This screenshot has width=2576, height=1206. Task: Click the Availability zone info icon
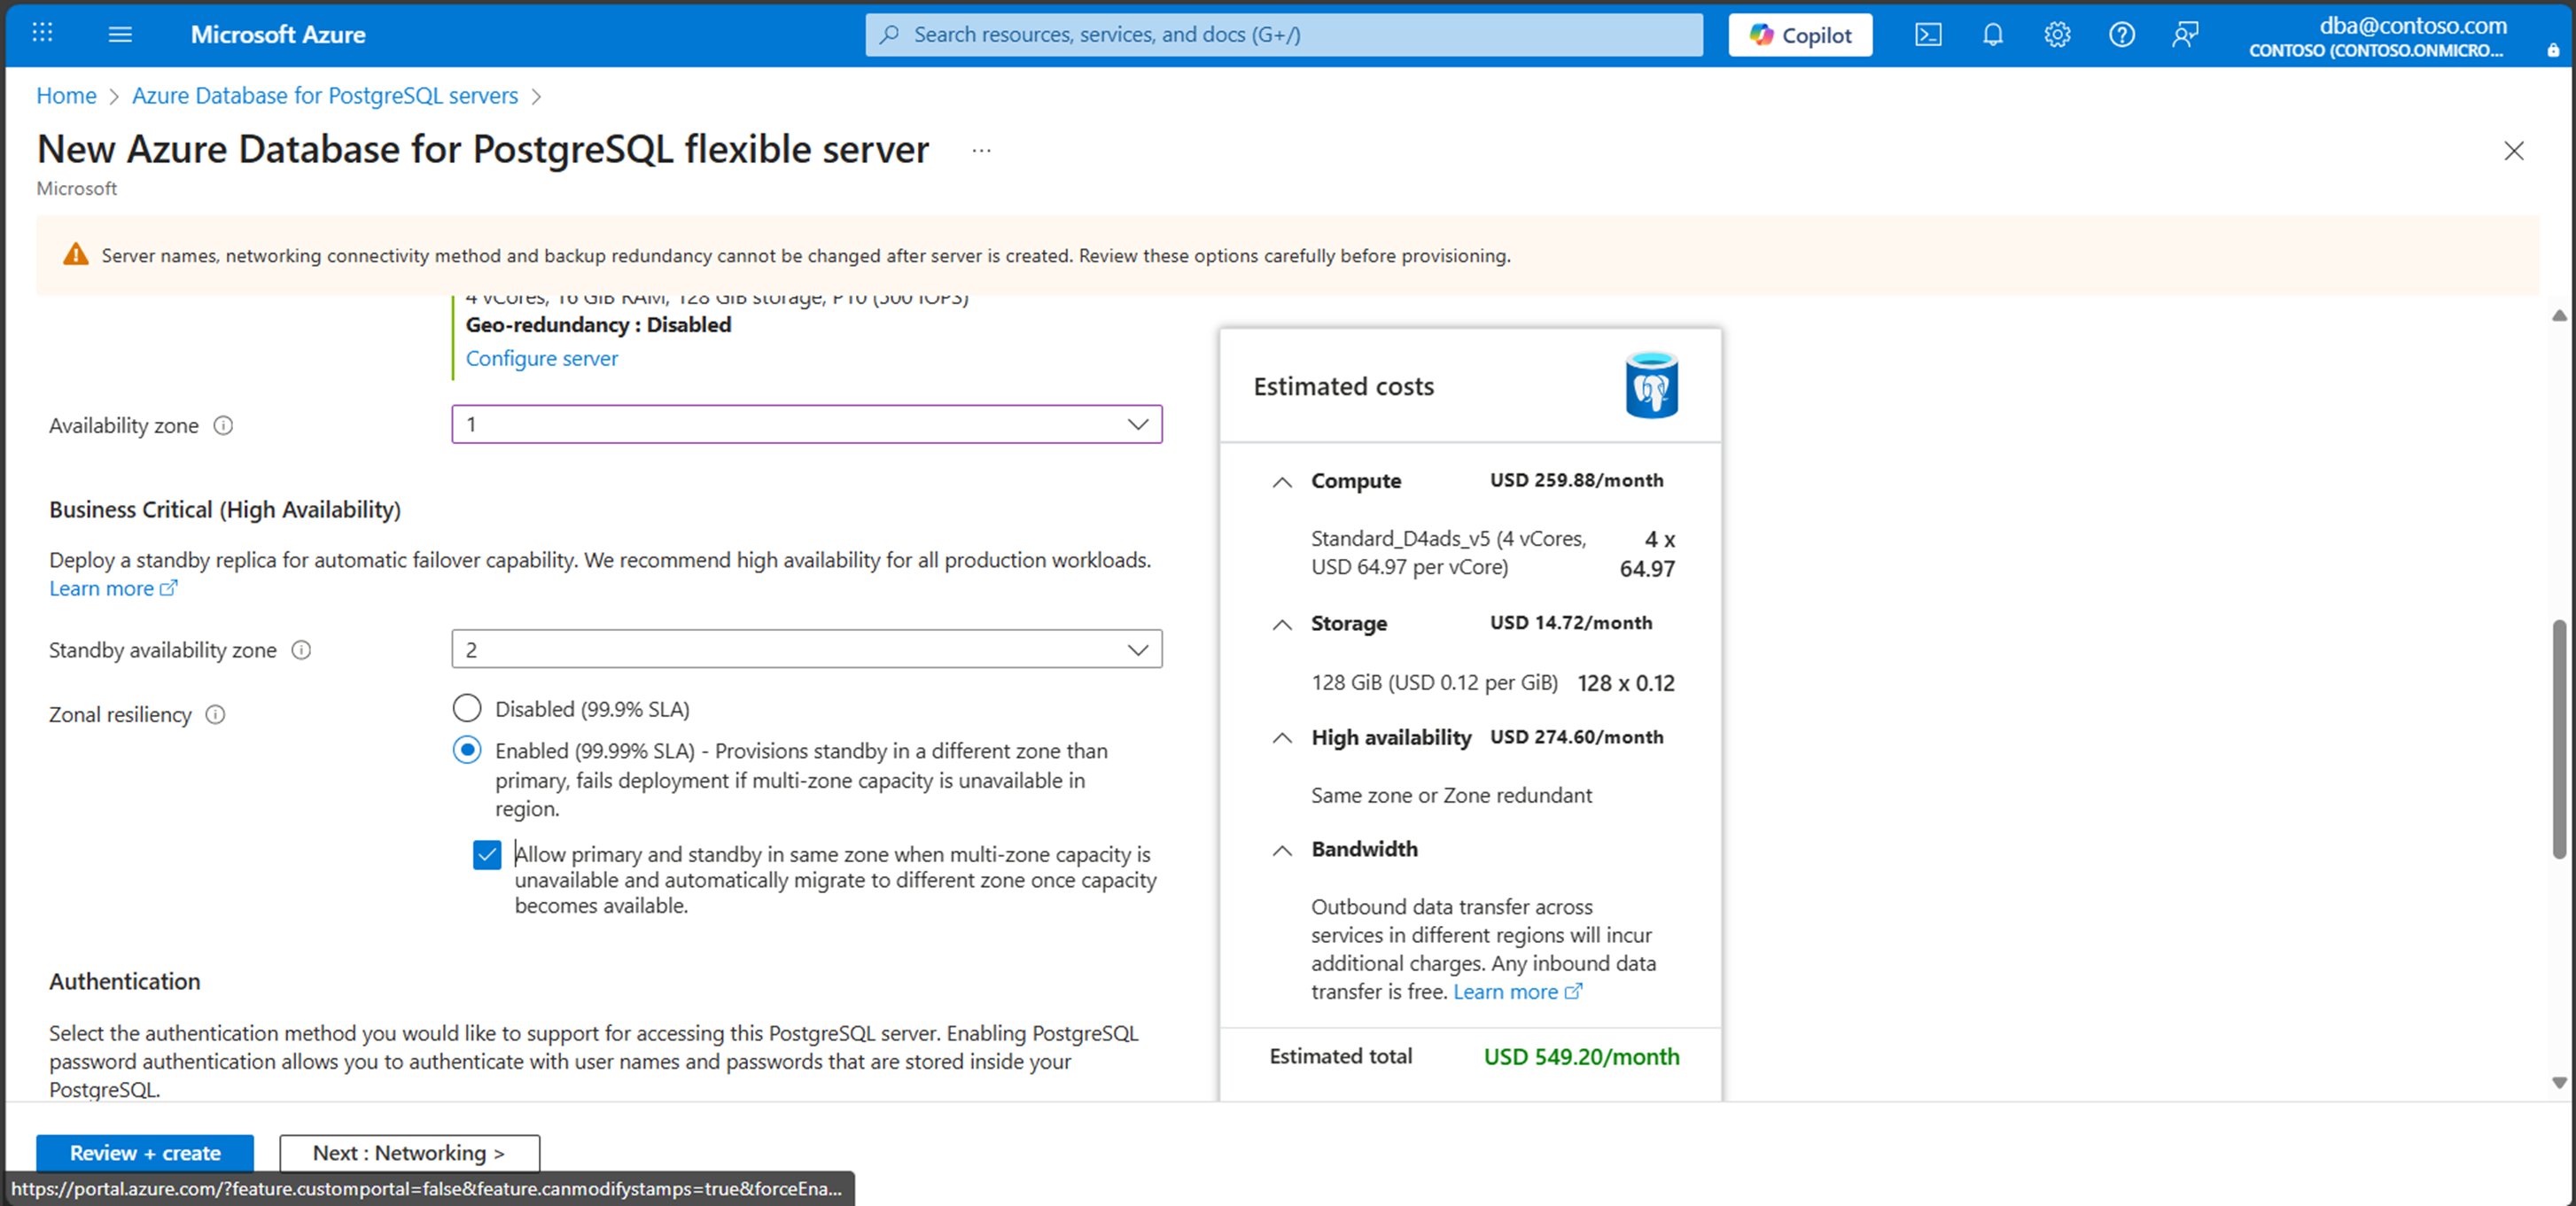(x=224, y=426)
